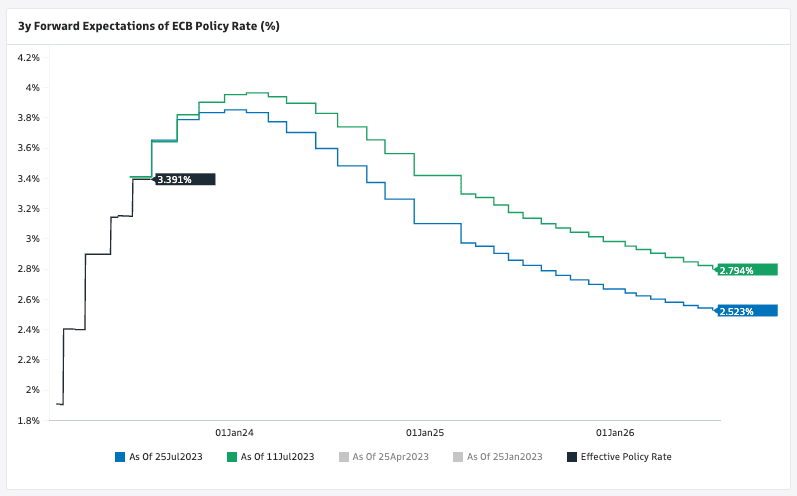Show the 'As Of 25Apr2023' series label

391,457
